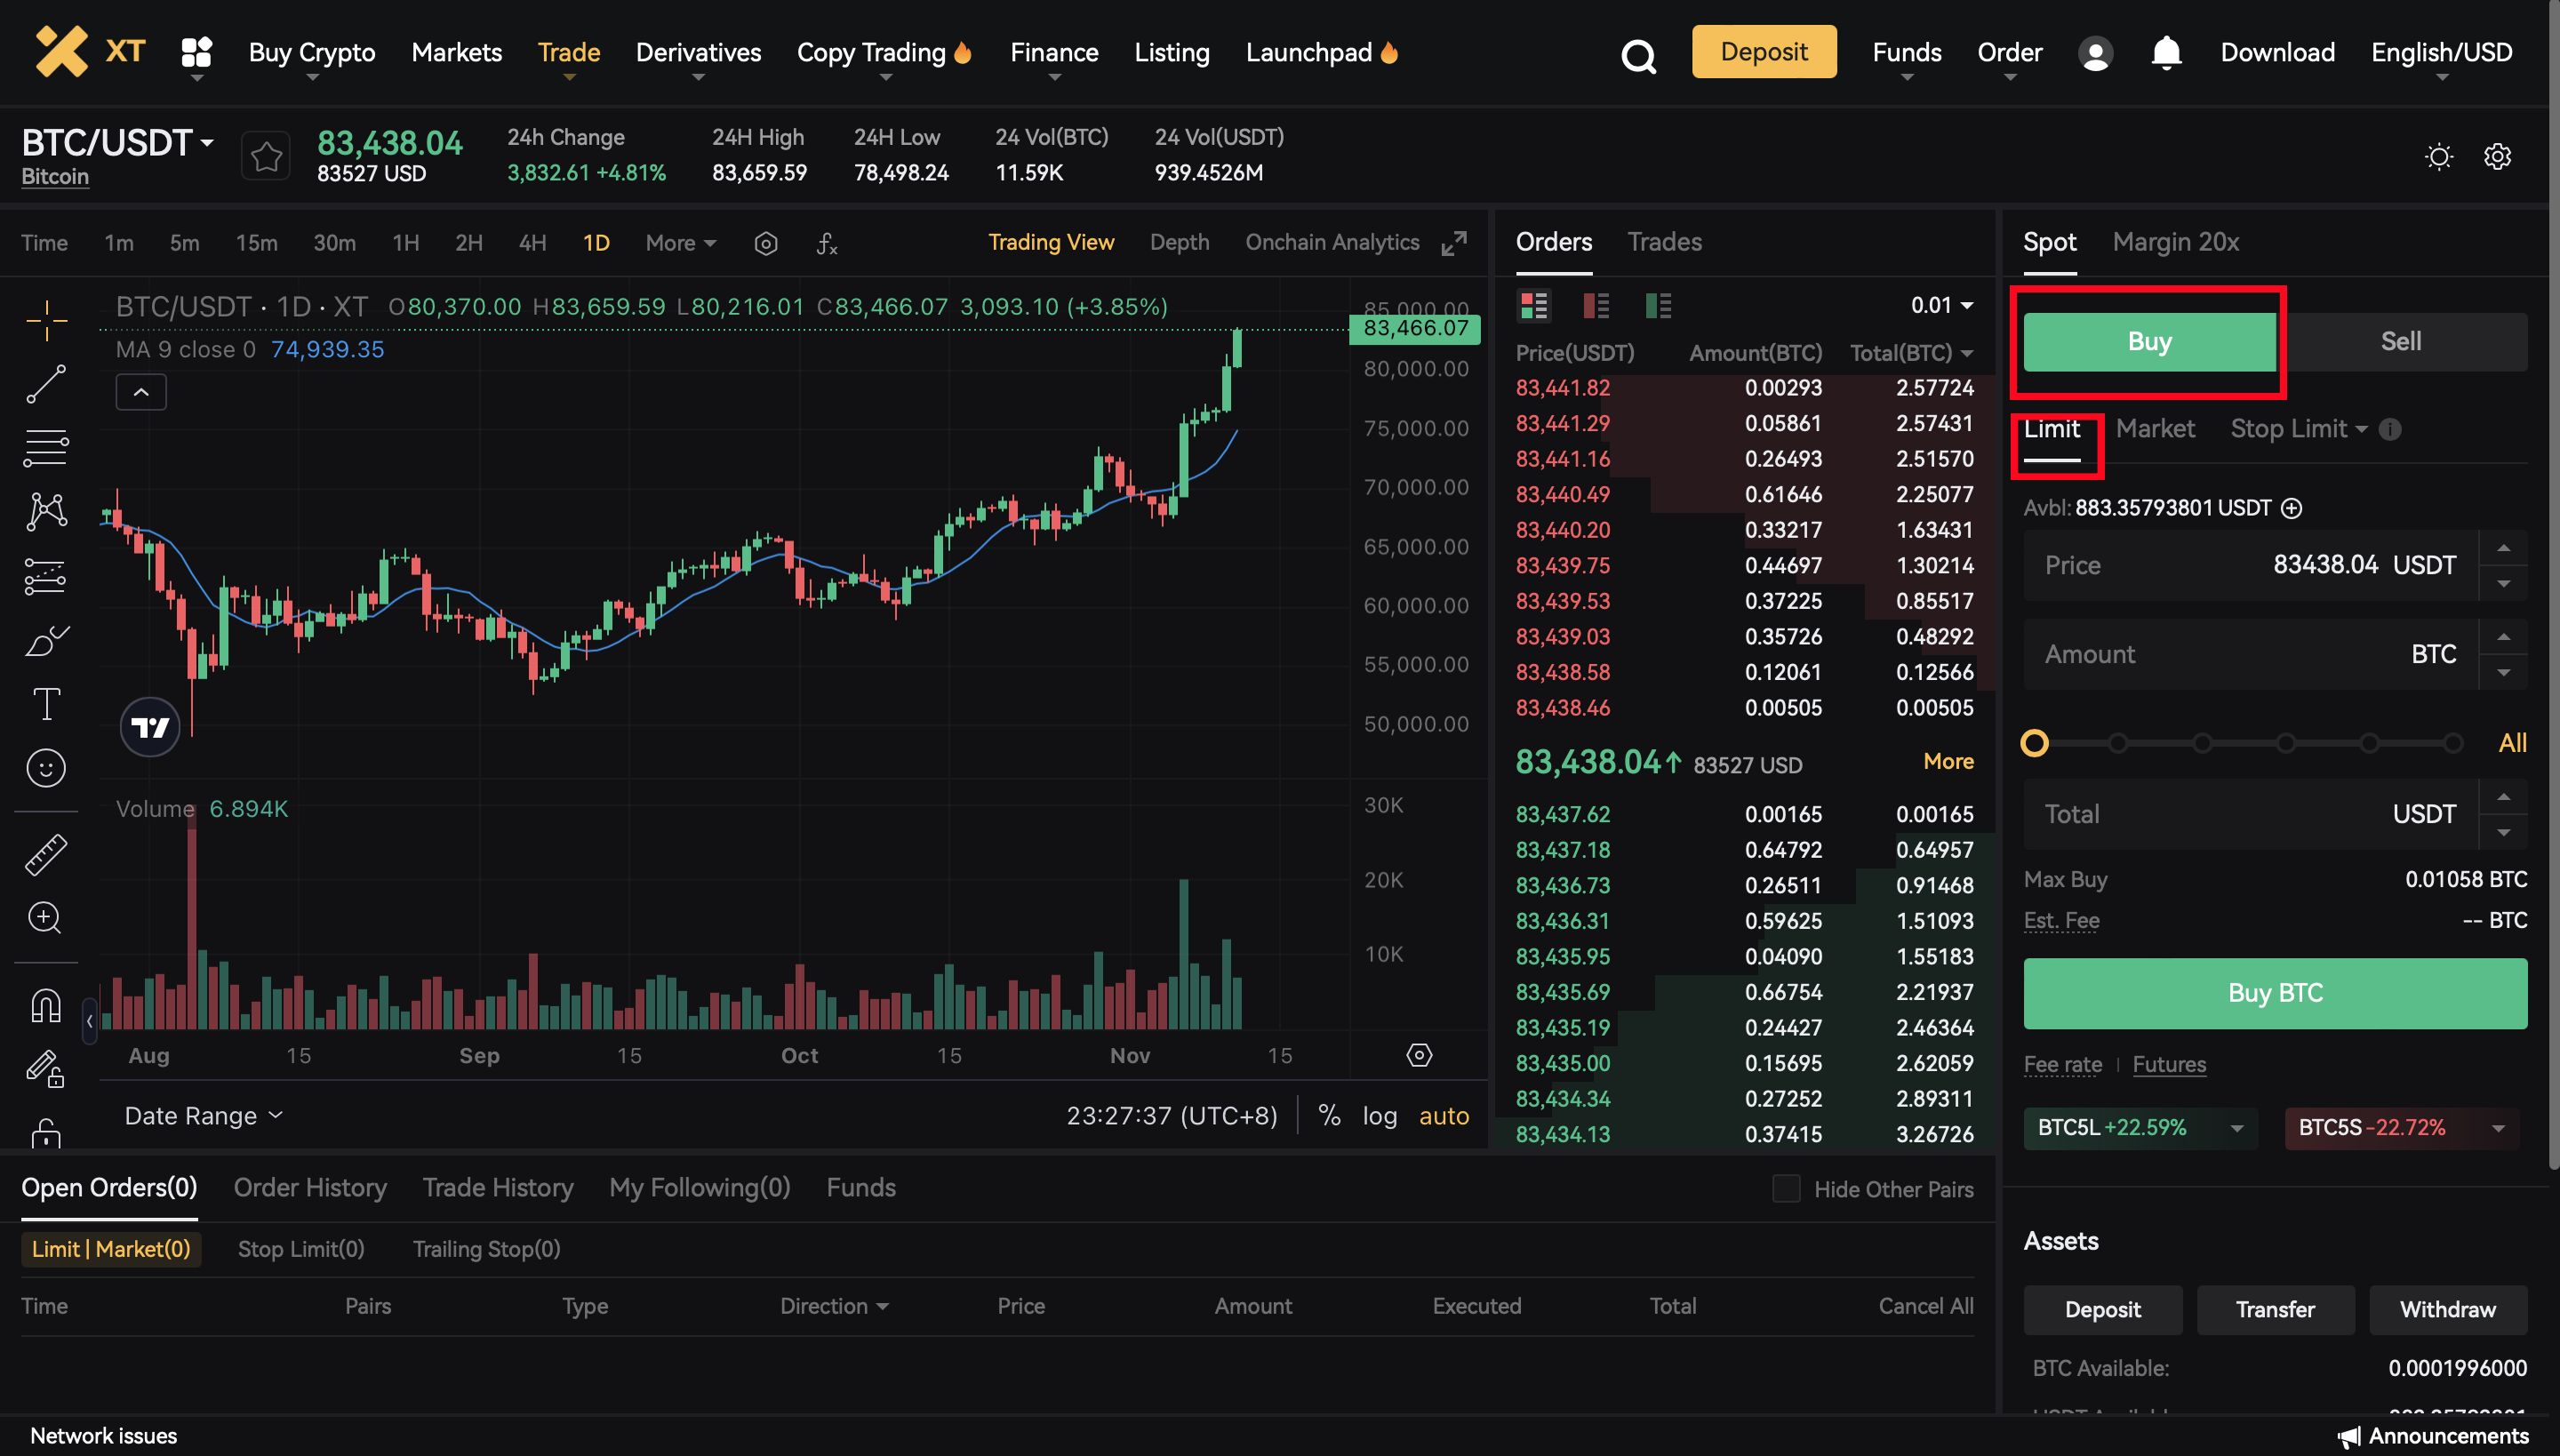Open the Derivatives menu
The width and height of the screenshot is (2560, 1456).
click(698, 53)
